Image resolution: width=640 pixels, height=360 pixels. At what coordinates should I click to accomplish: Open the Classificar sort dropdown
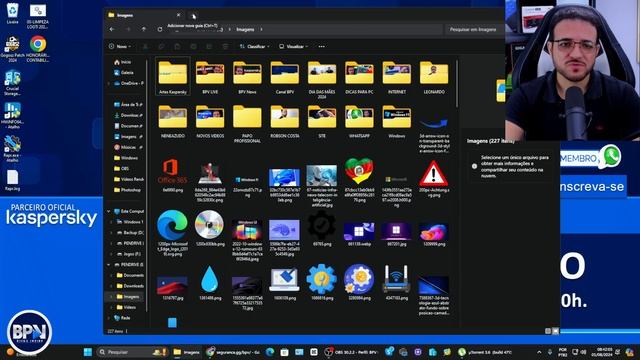254,47
